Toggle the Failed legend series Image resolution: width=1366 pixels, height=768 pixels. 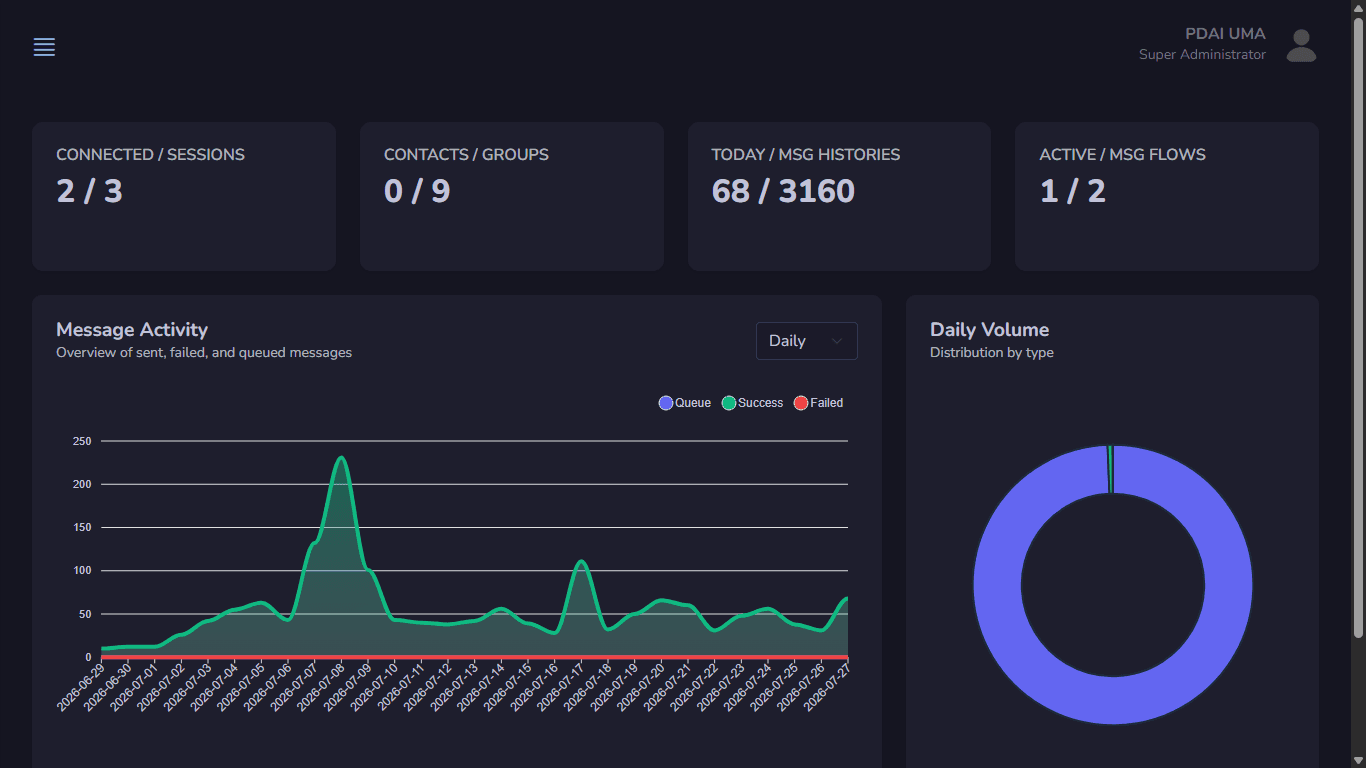pyautogui.click(x=818, y=403)
